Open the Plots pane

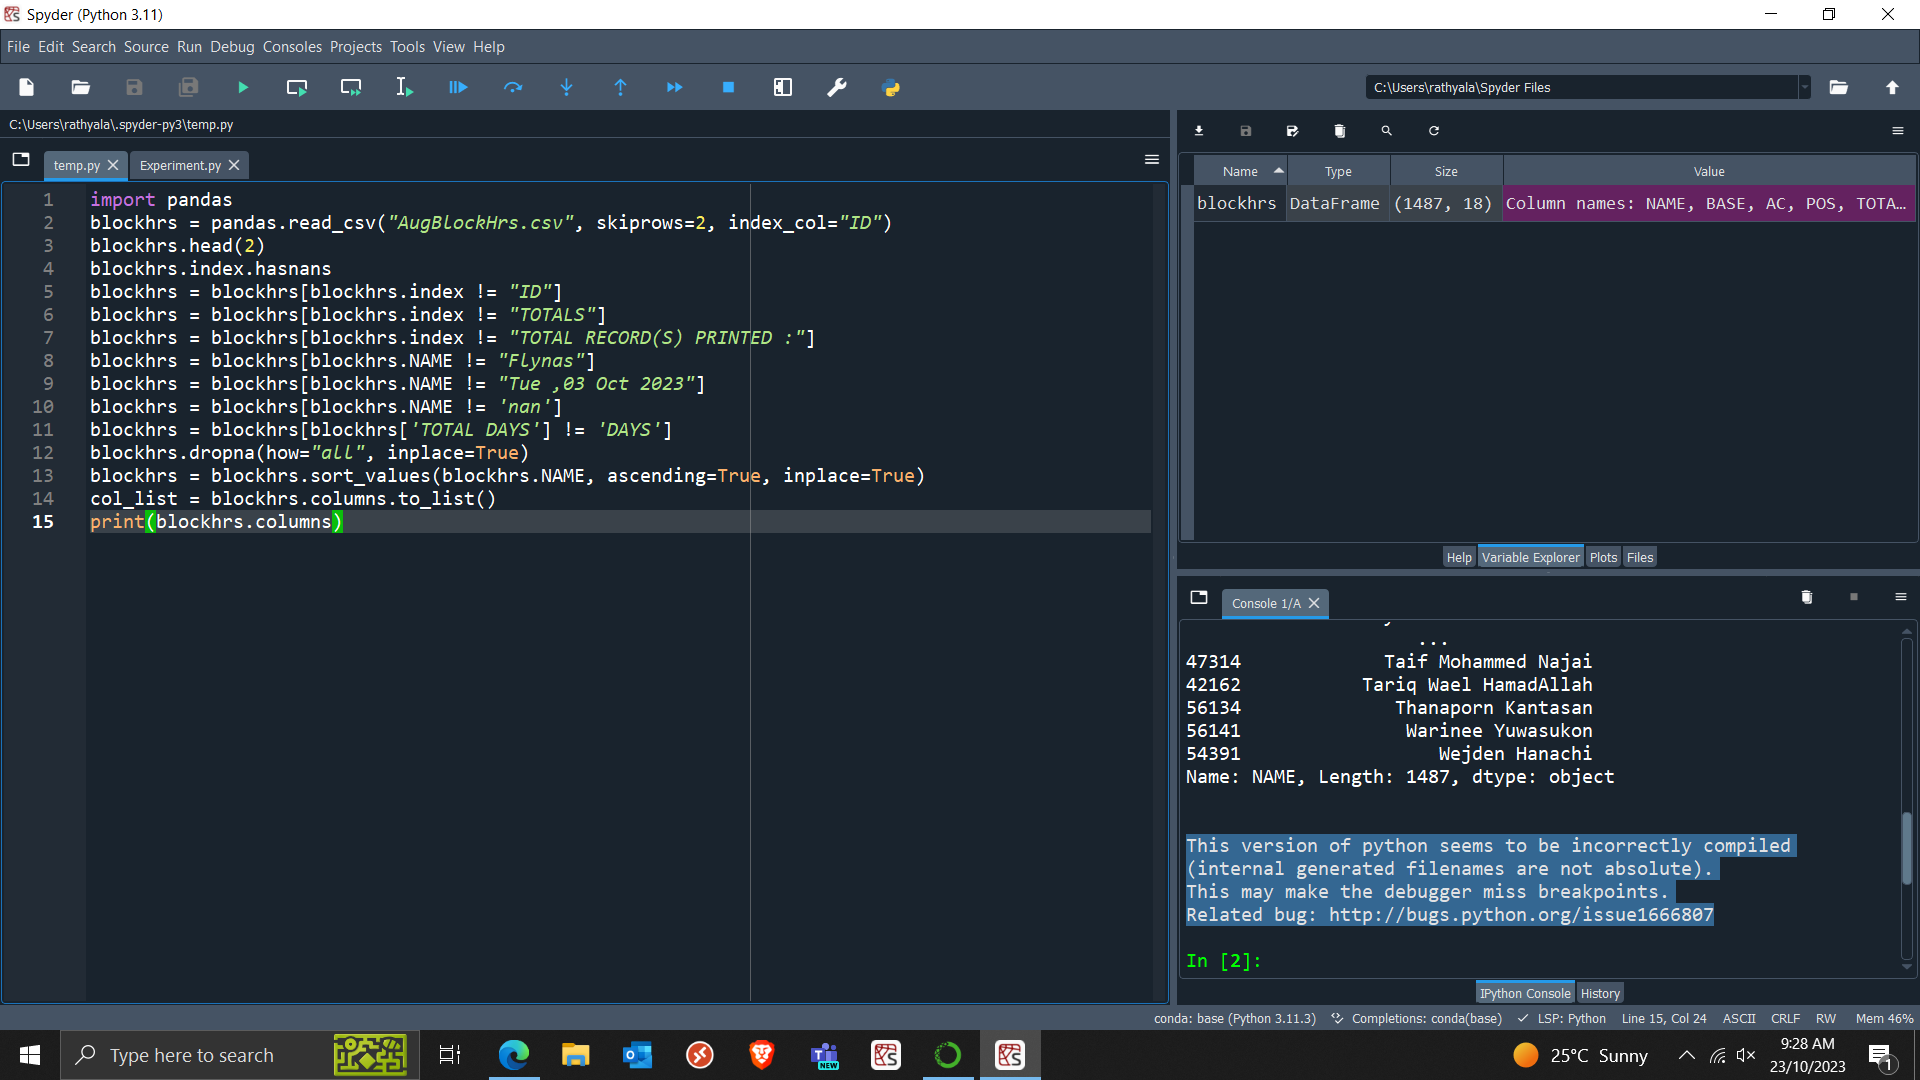(1603, 557)
